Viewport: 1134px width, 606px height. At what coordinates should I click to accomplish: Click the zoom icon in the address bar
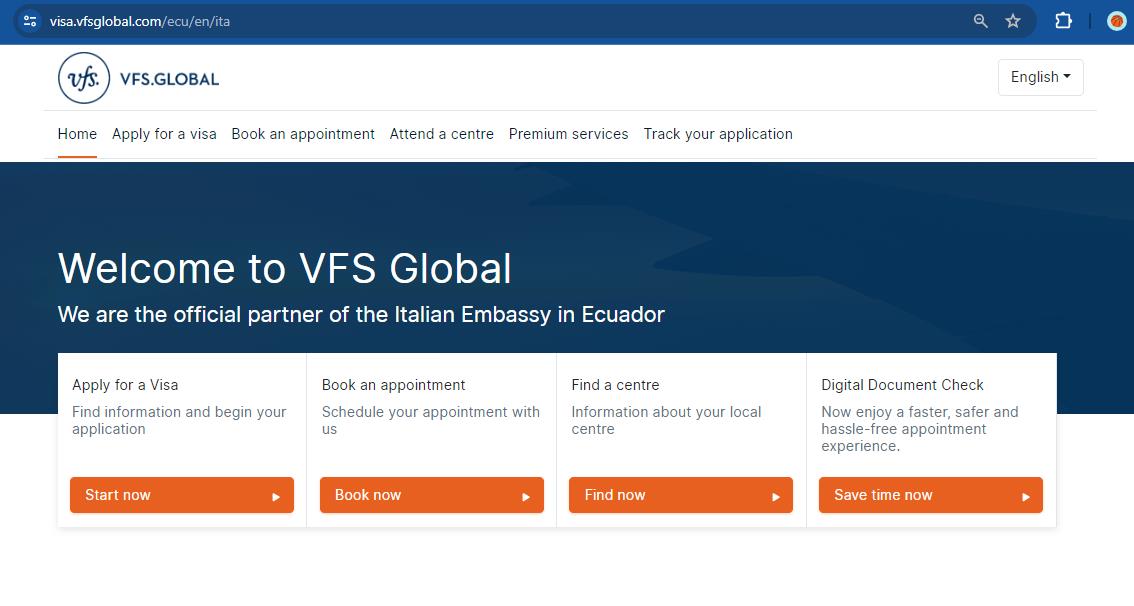[979, 20]
